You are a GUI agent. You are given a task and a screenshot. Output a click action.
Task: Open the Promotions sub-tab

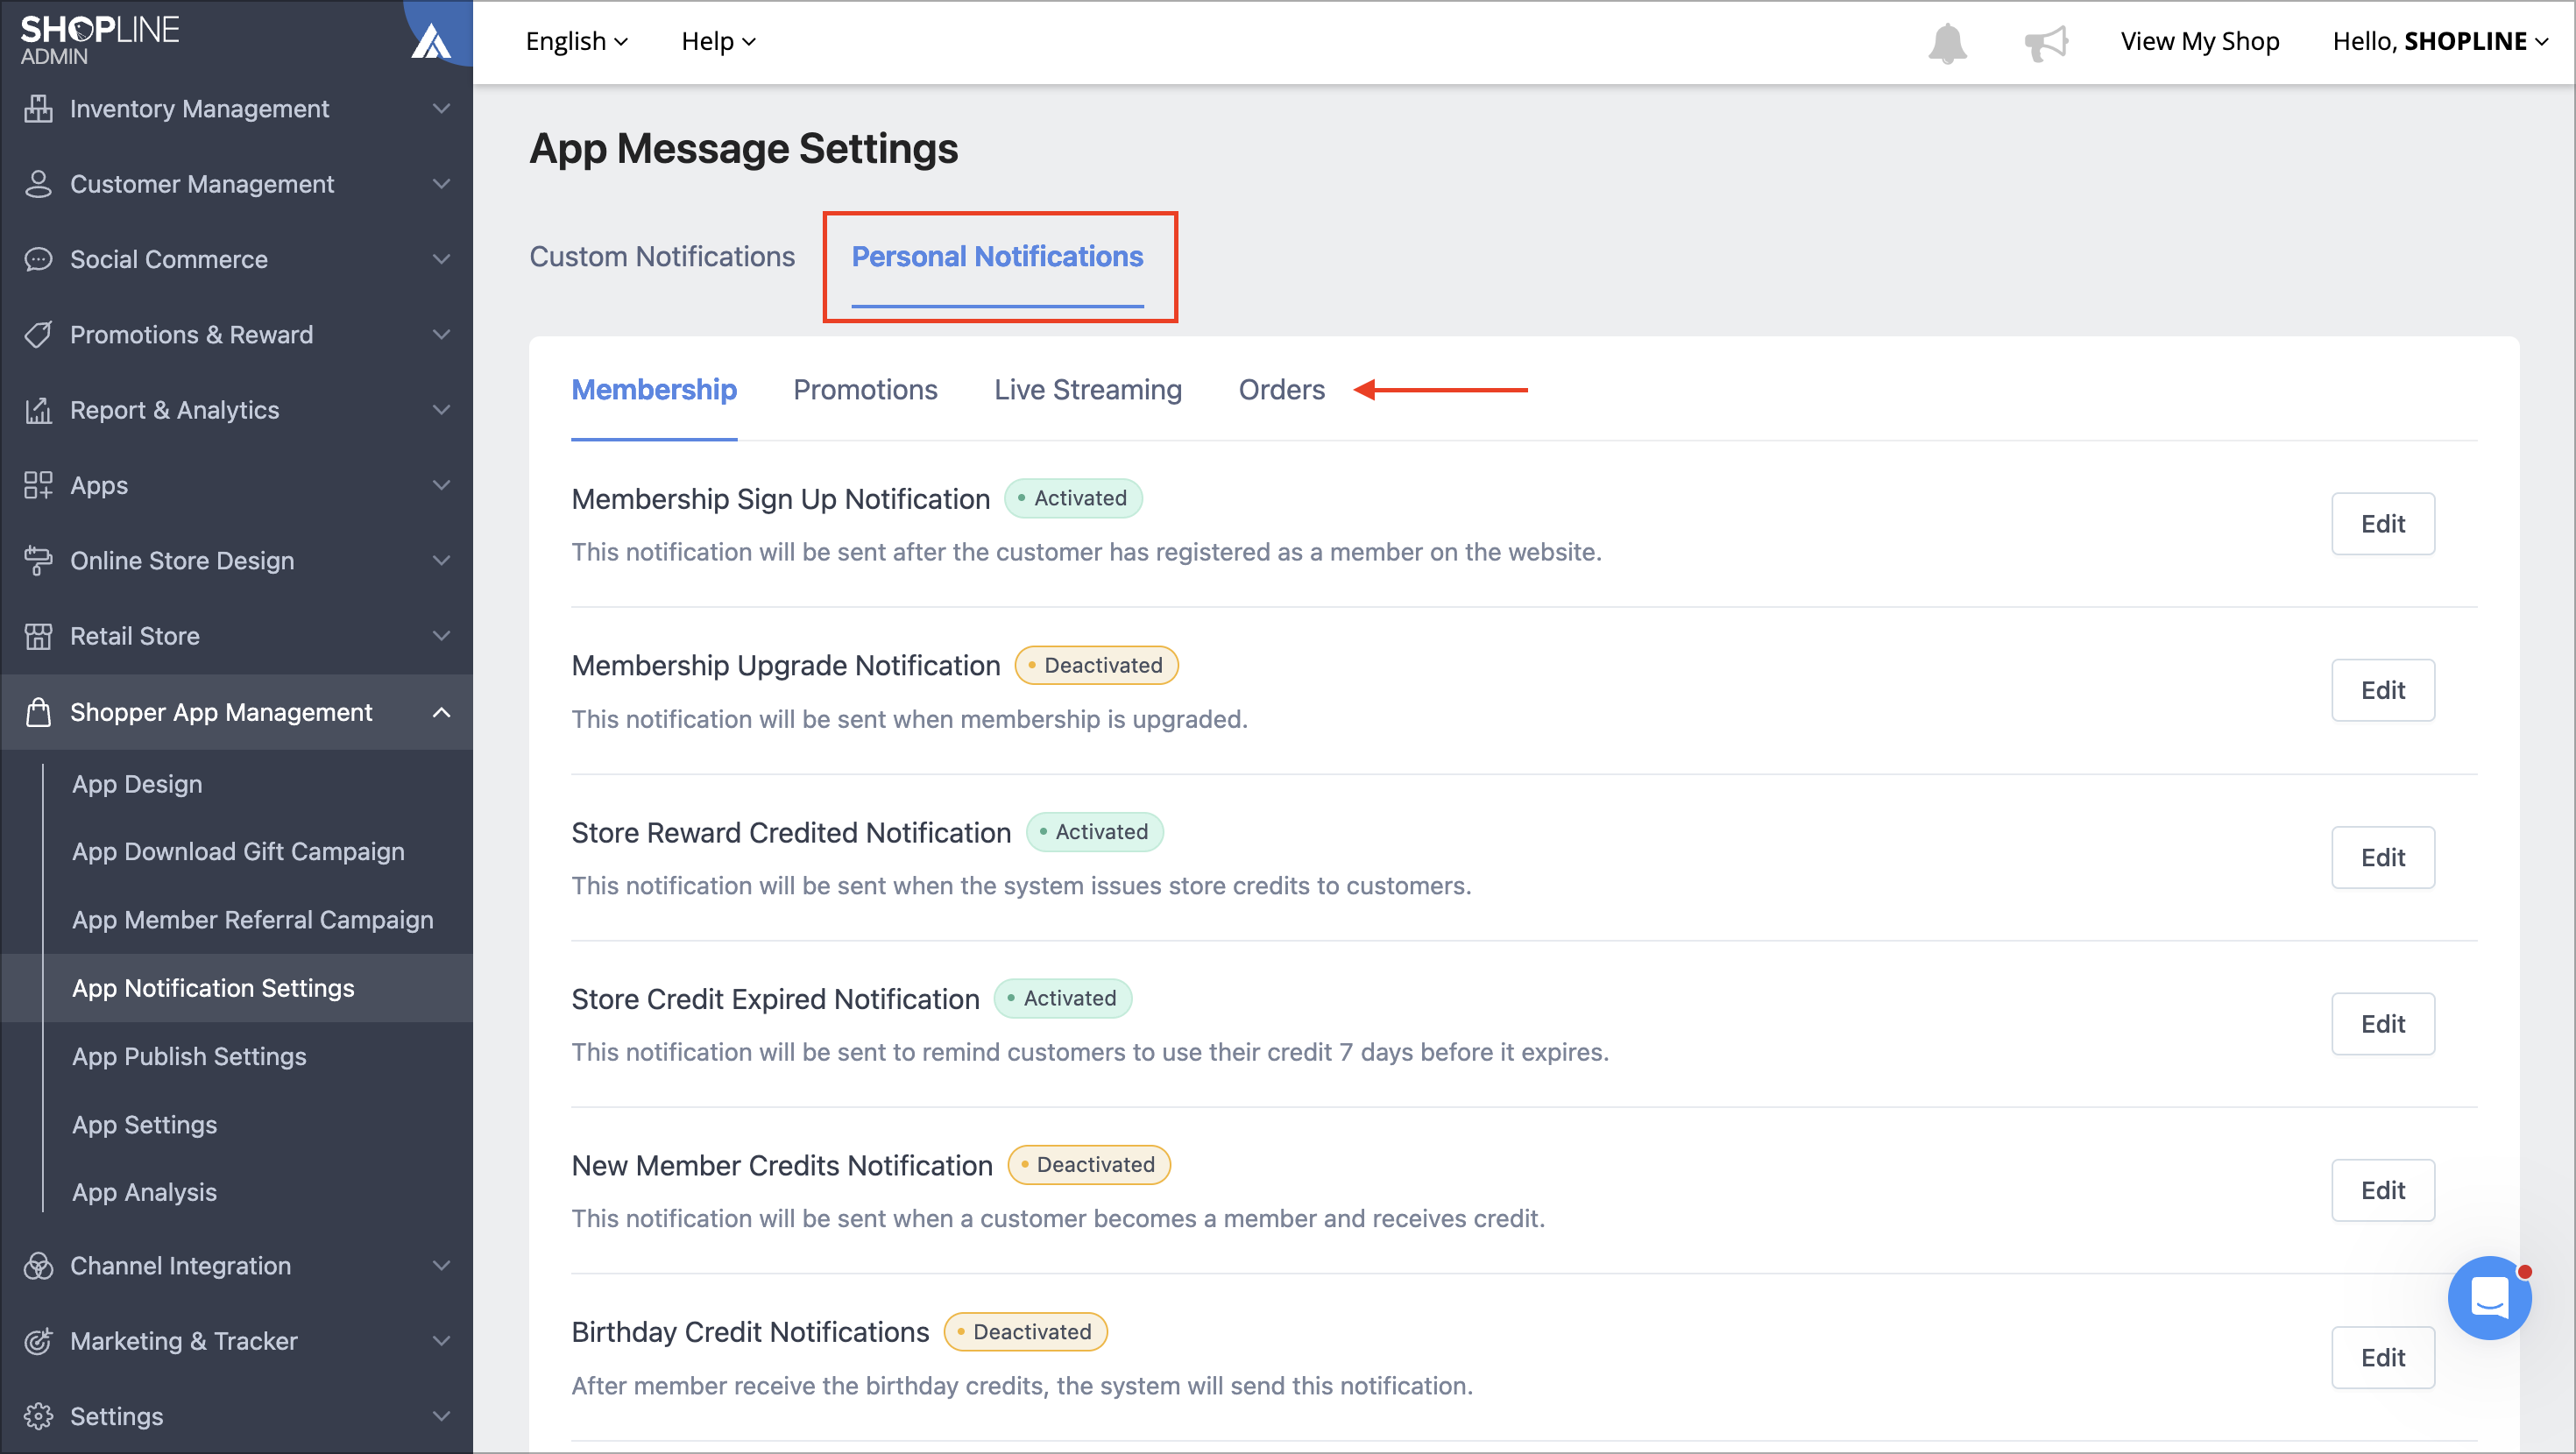(x=865, y=390)
